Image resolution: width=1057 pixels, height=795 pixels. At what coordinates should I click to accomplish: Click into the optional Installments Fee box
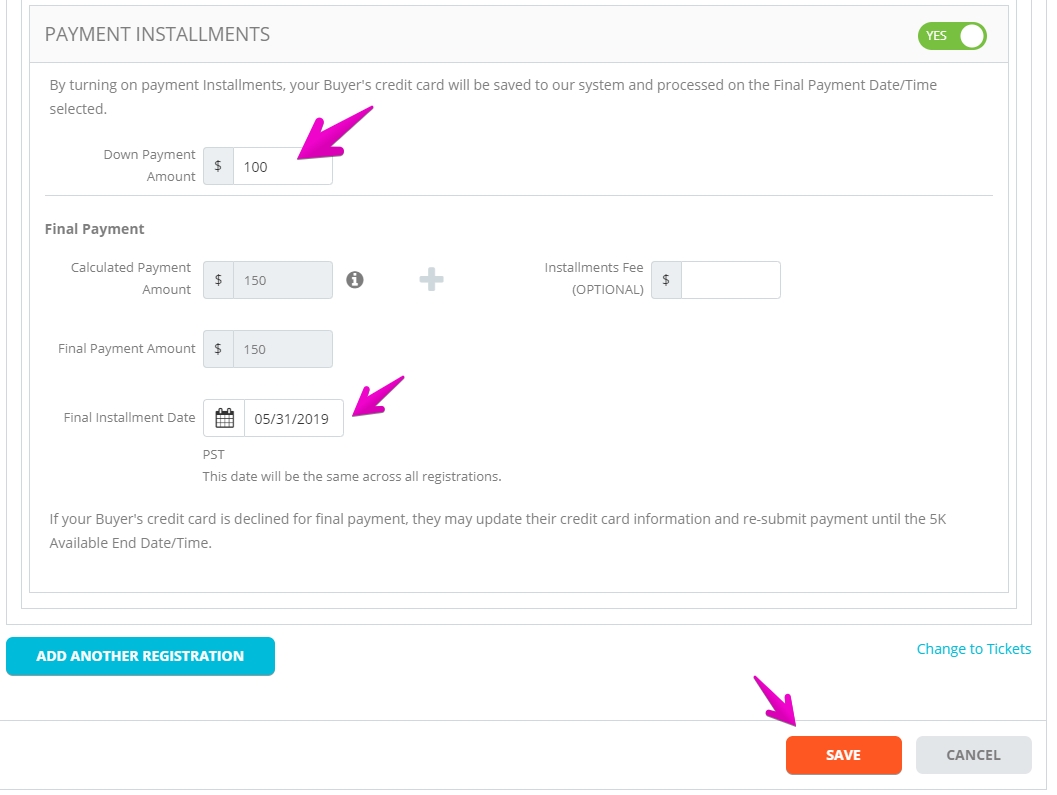coord(731,280)
